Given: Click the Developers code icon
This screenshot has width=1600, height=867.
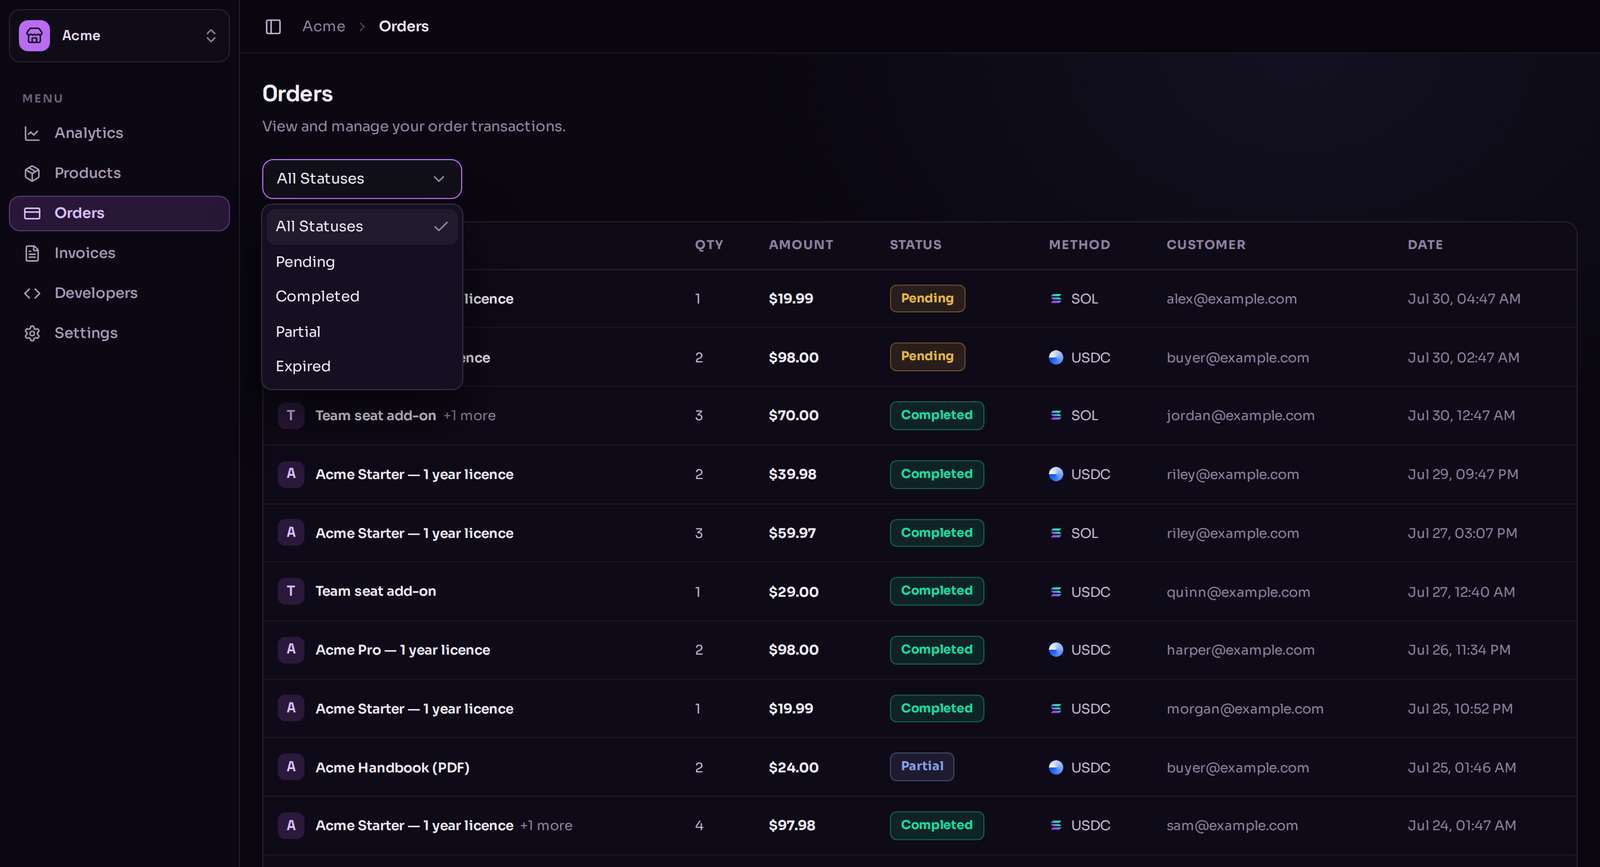Looking at the screenshot, I should 32,293.
